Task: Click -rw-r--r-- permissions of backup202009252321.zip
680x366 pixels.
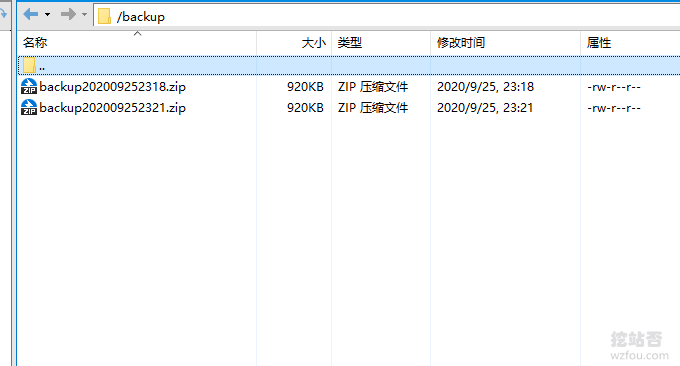Action: [x=614, y=108]
